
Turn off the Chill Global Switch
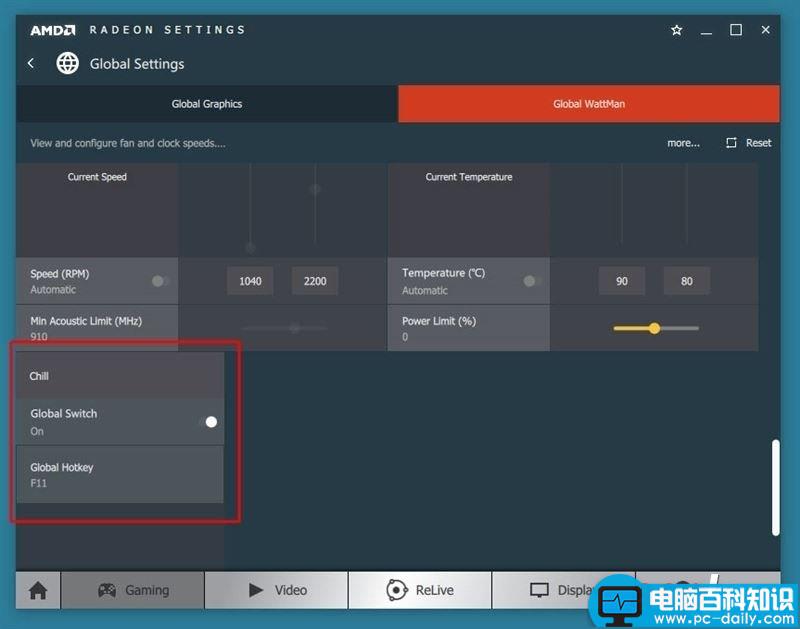(x=209, y=422)
